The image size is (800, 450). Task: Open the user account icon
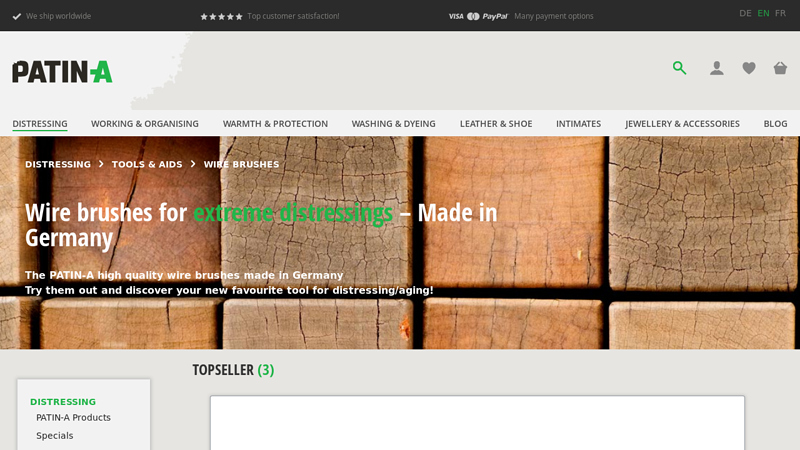(717, 68)
